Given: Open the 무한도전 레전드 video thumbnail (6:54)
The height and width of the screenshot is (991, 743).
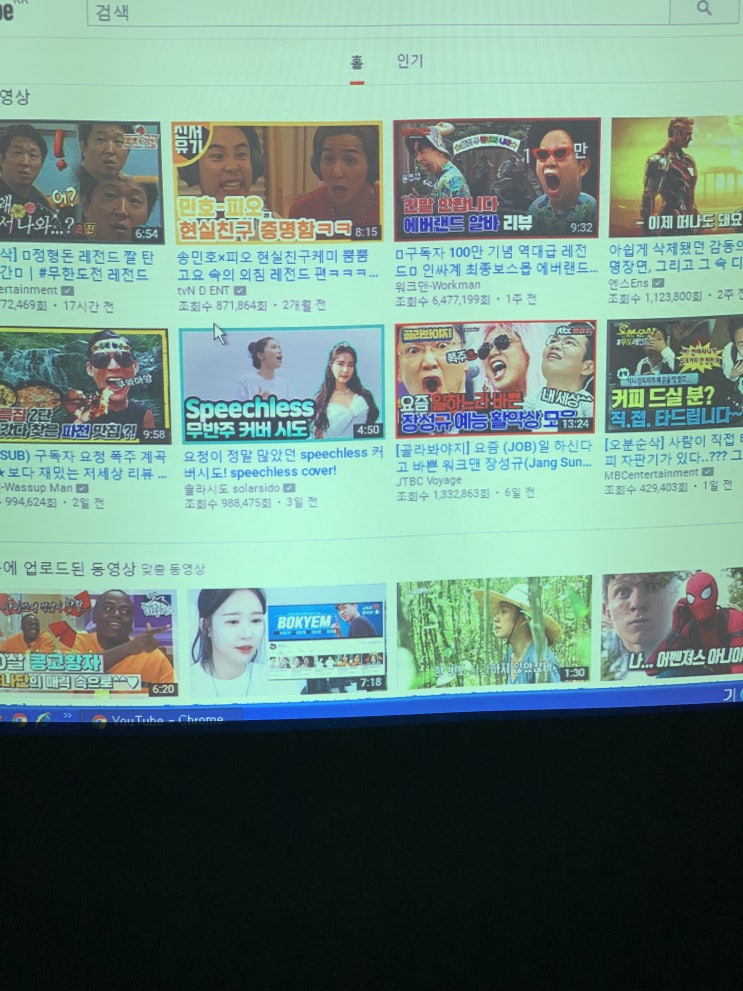Looking at the screenshot, I should click(80, 182).
